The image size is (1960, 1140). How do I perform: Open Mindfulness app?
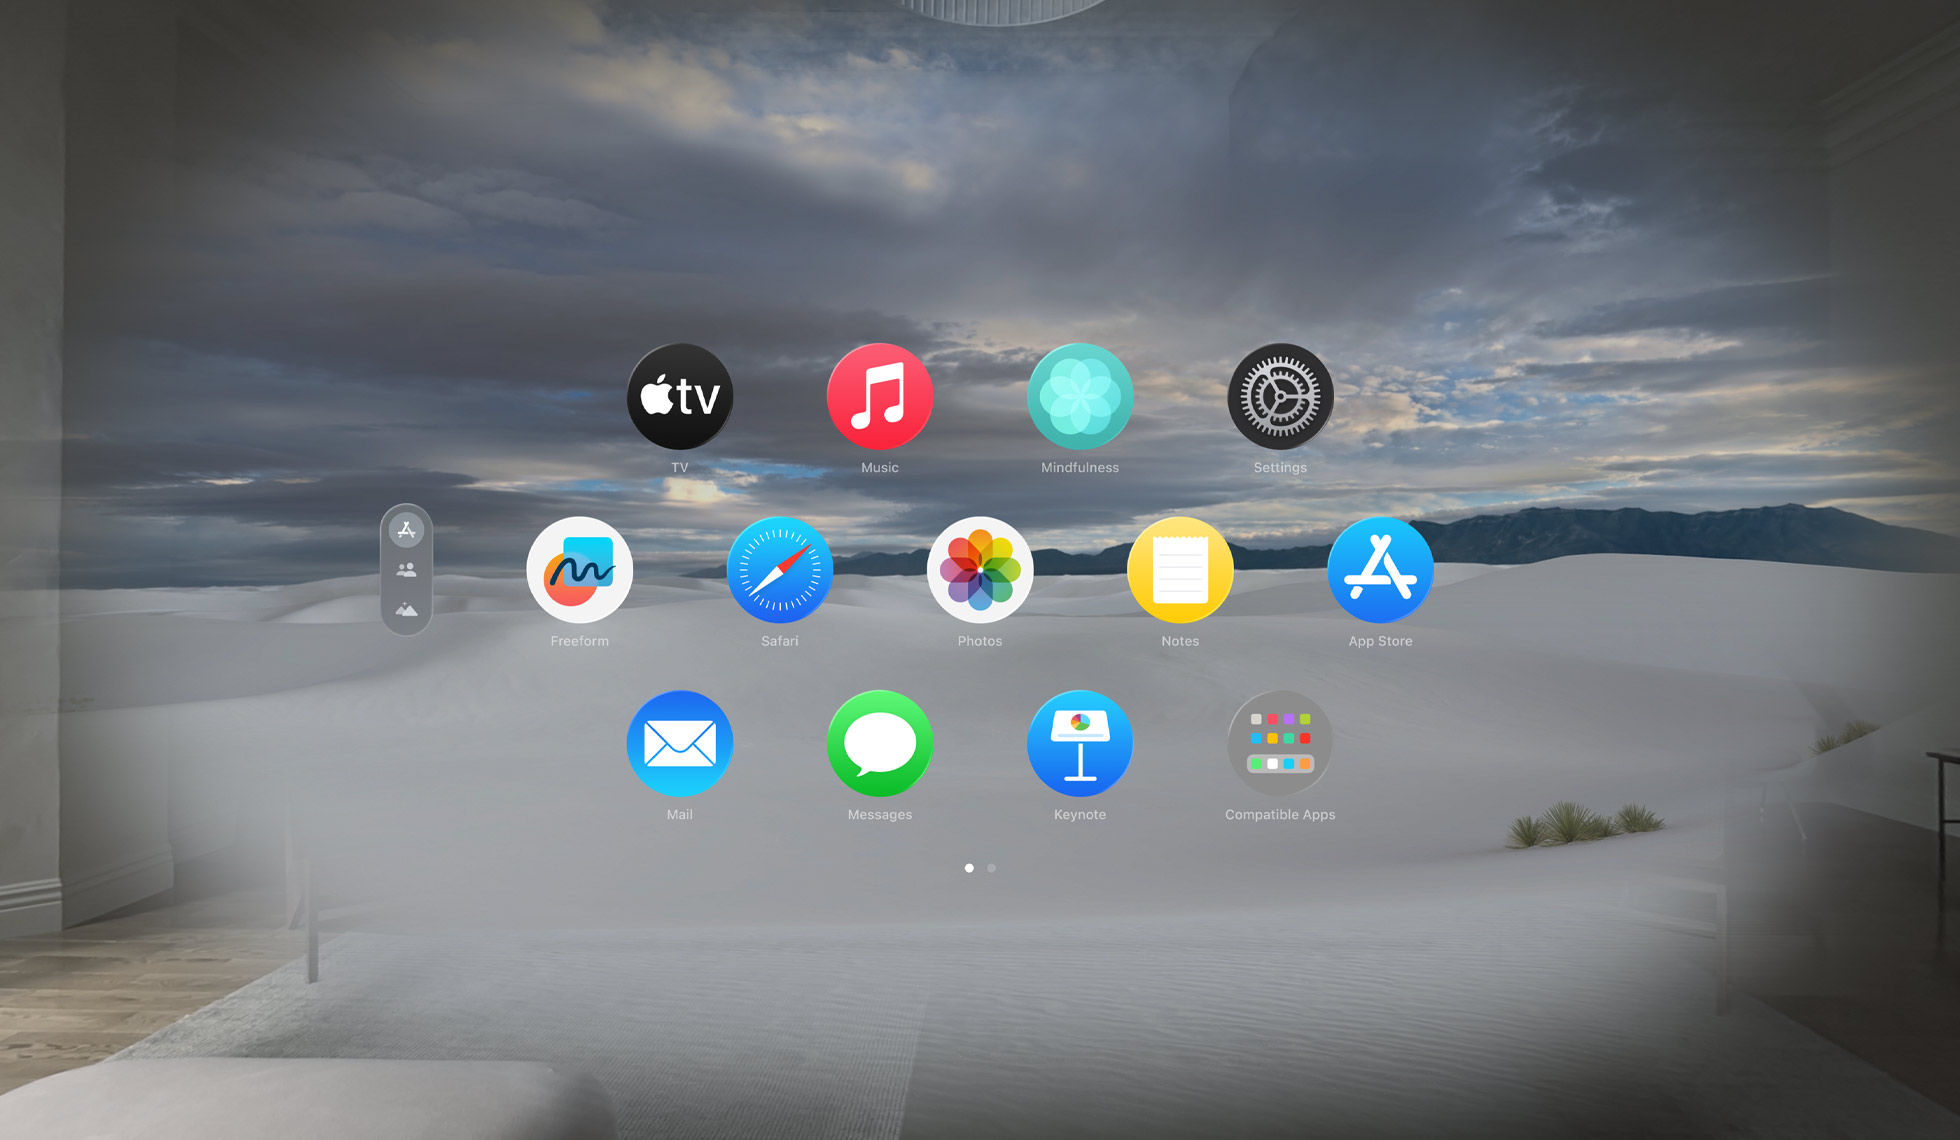tap(1082, 398)
